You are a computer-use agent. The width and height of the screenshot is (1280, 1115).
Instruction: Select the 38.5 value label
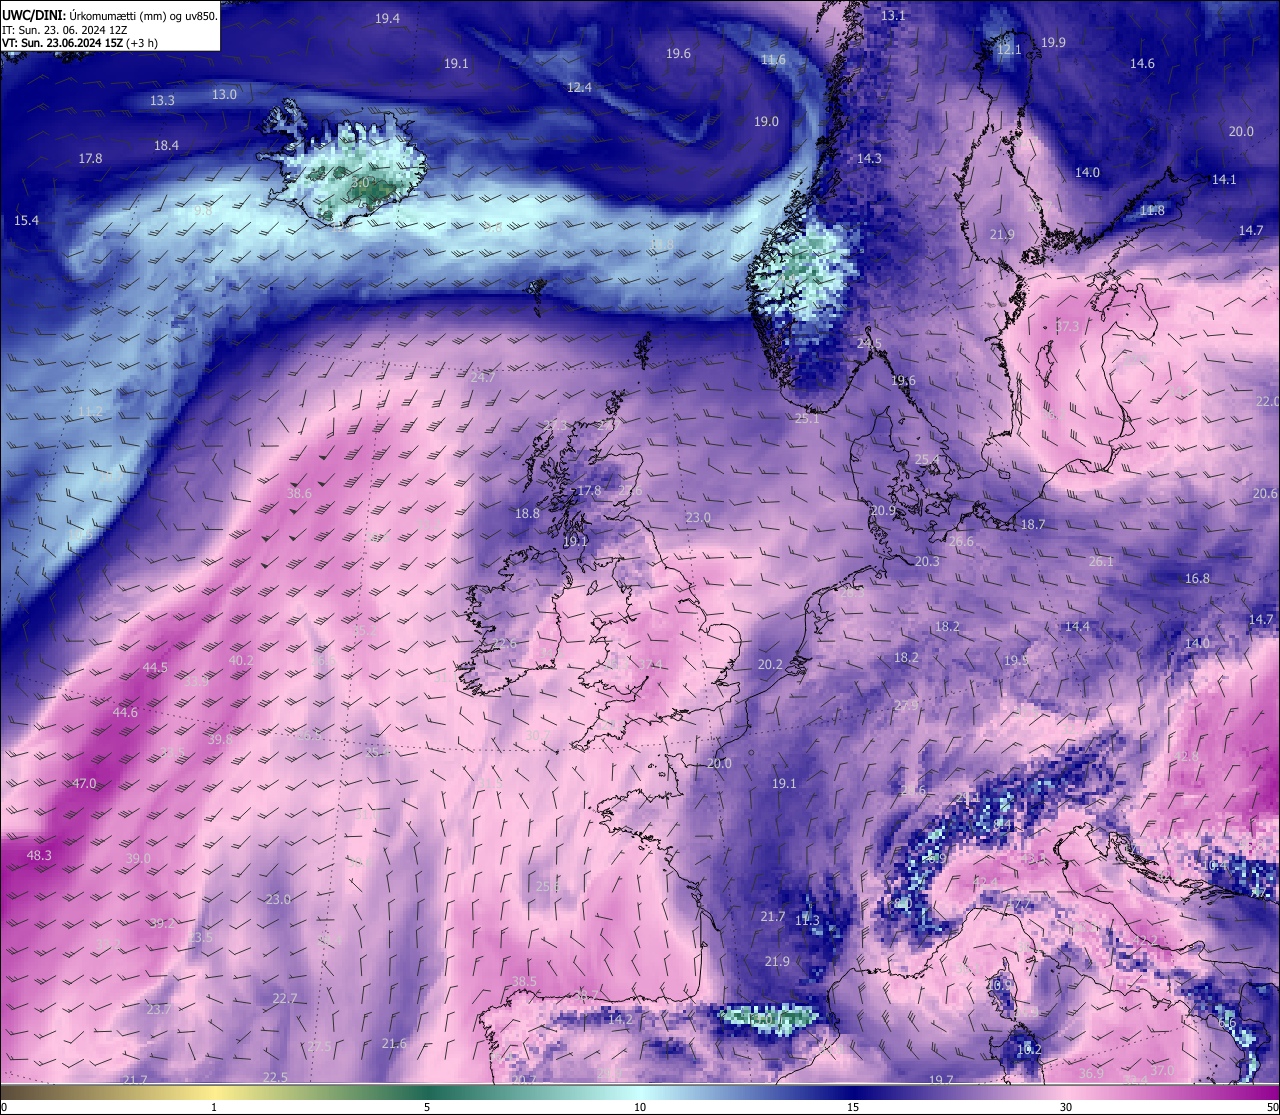pyautogui.click(x=524, y=982)
